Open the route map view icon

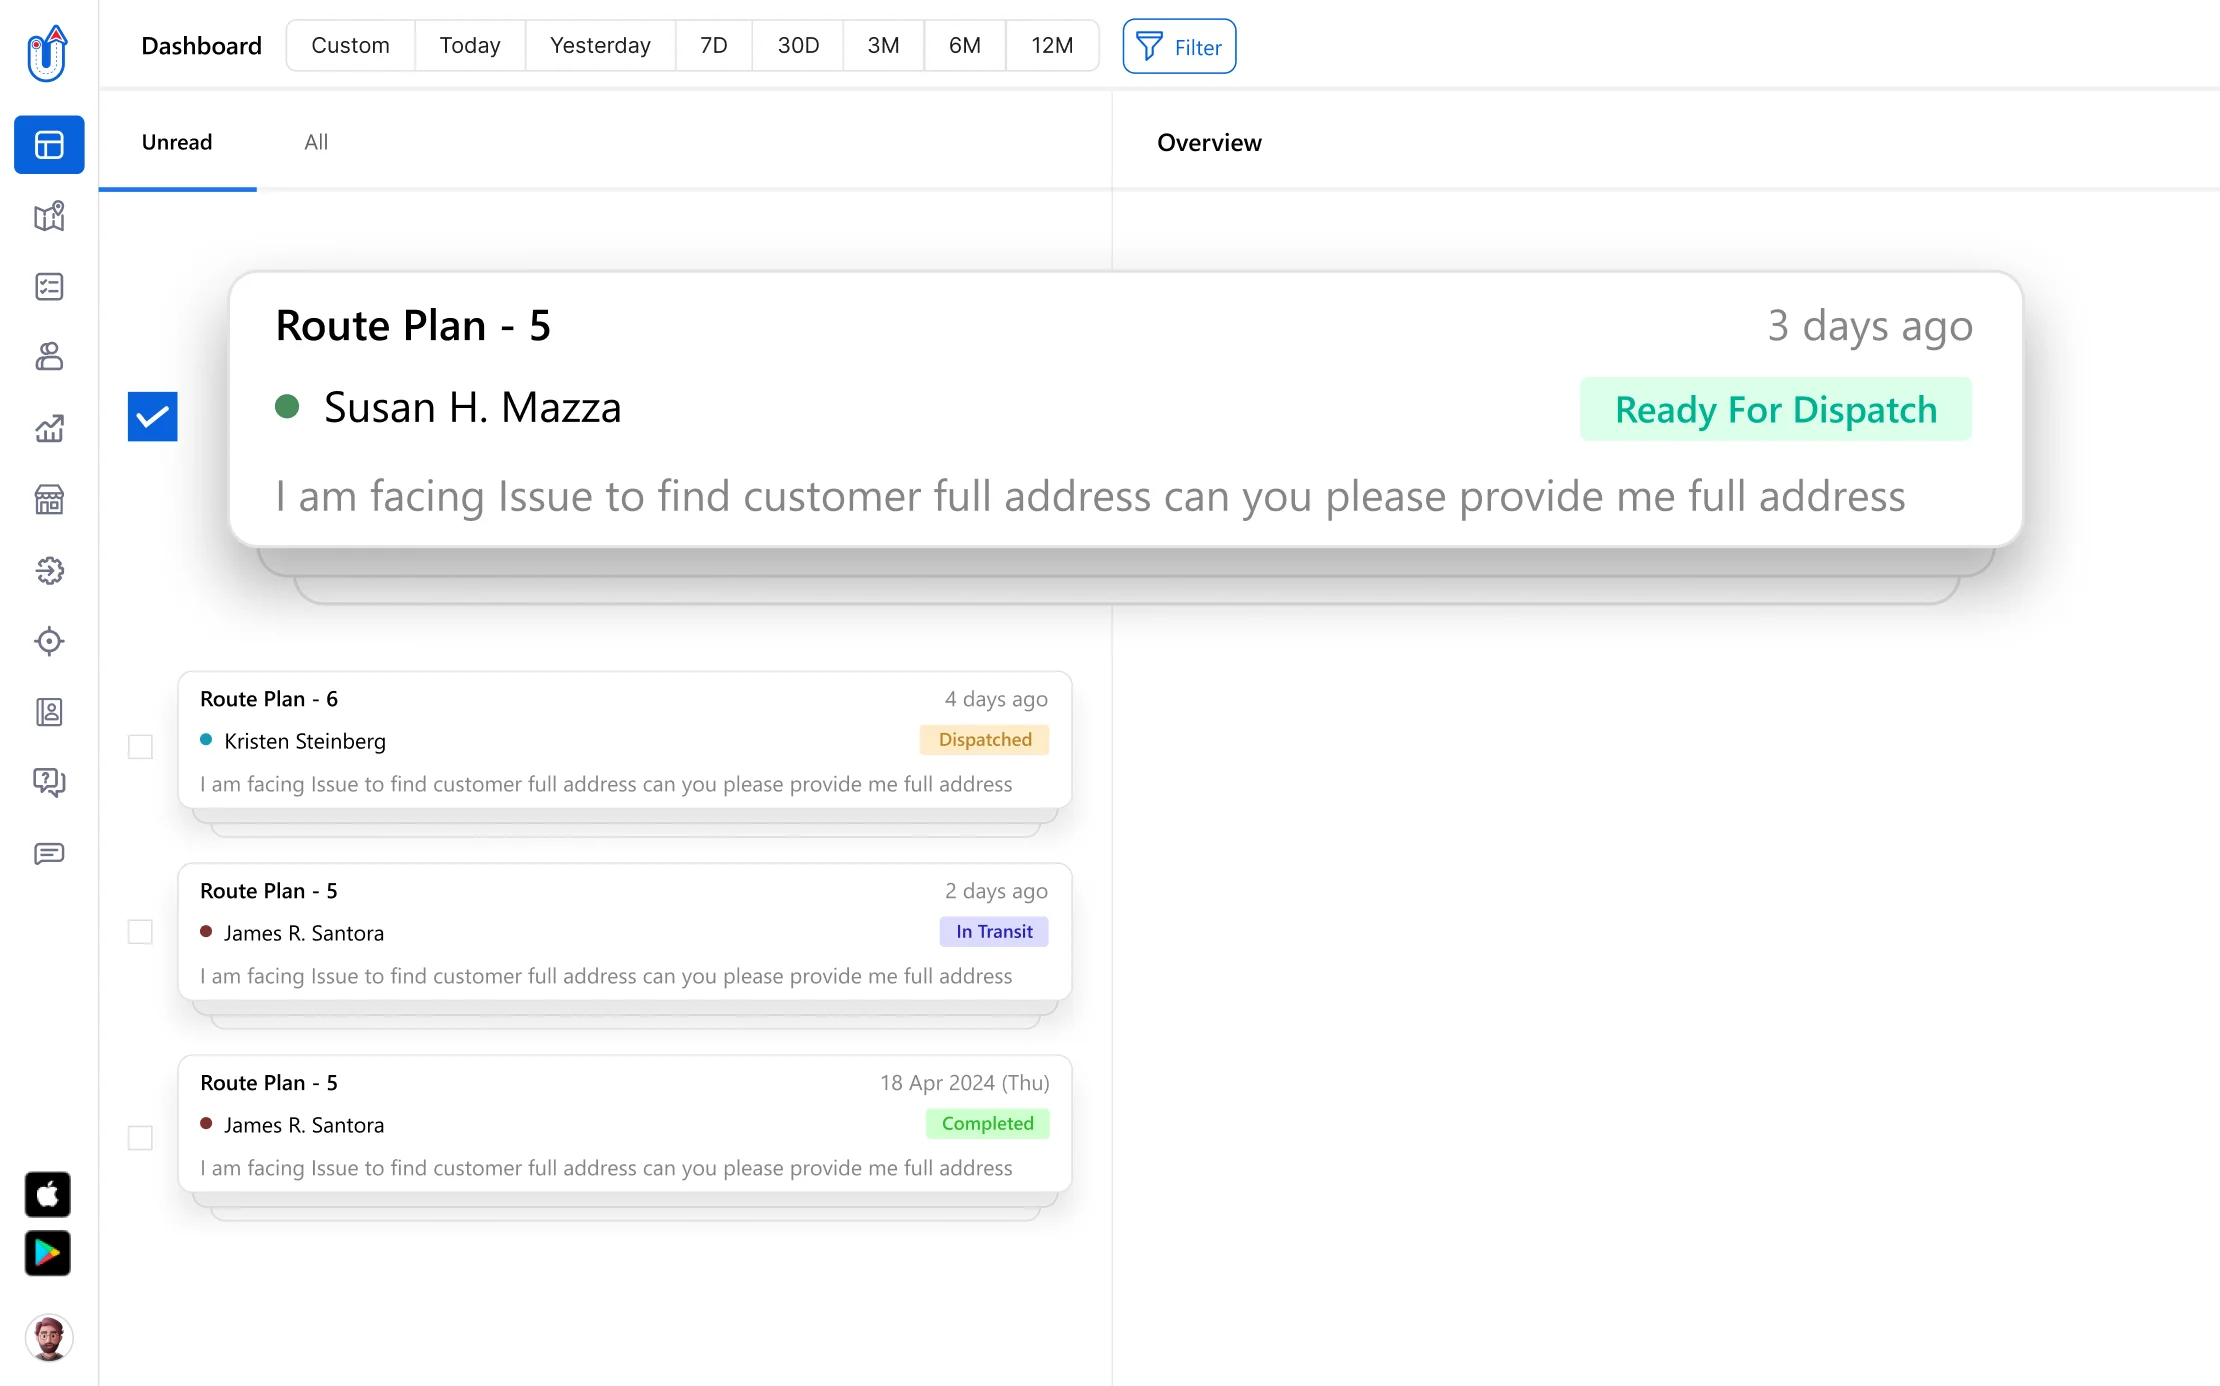48,216
